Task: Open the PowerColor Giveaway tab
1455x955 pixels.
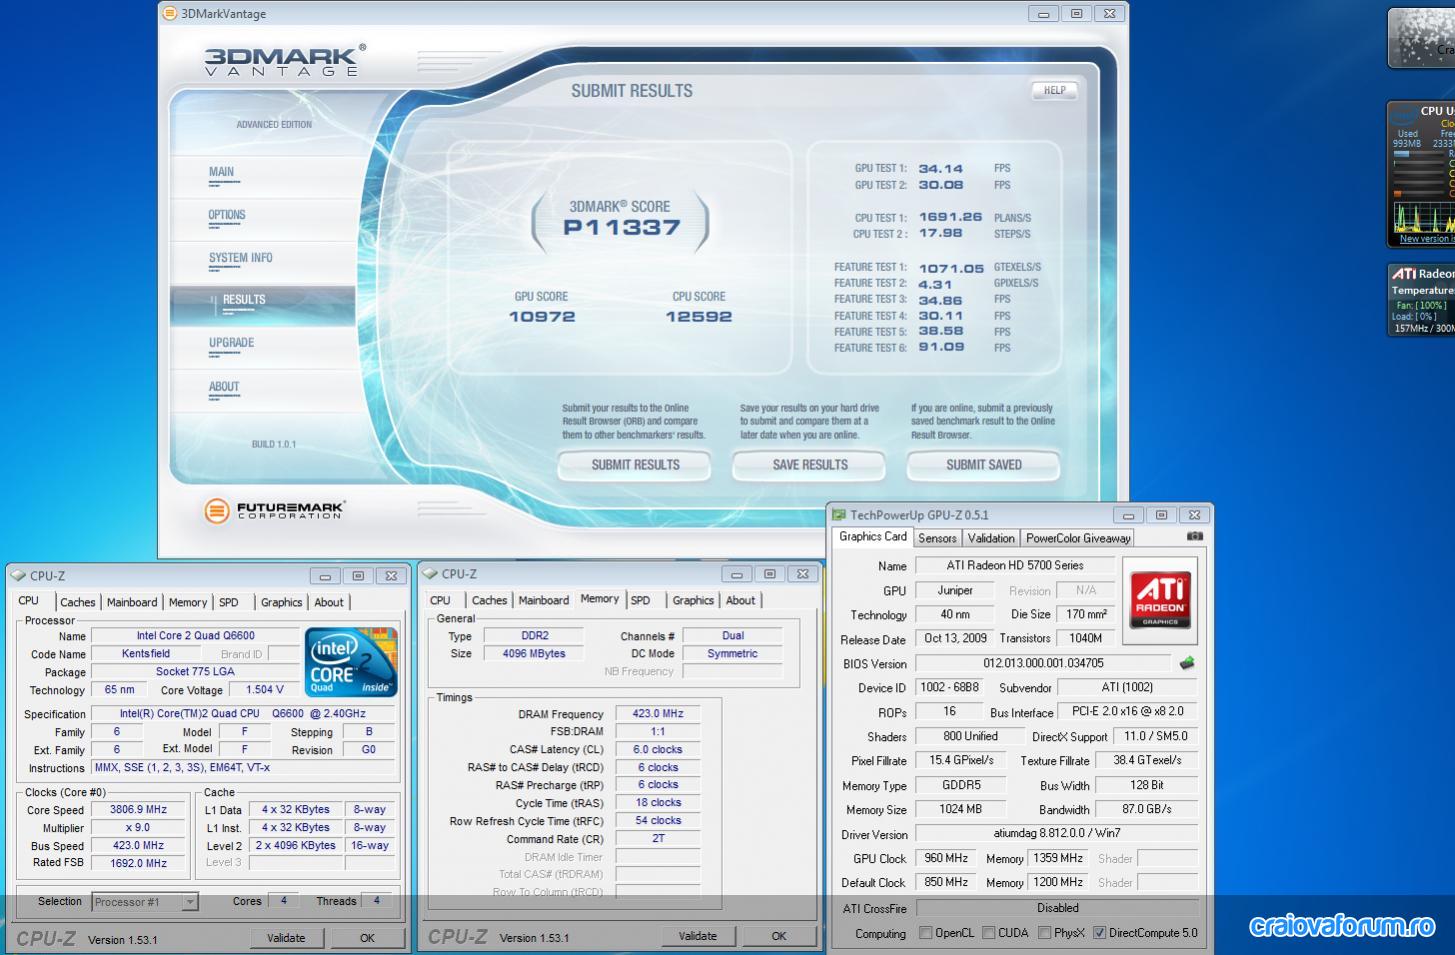Action: click(1078, 538)
